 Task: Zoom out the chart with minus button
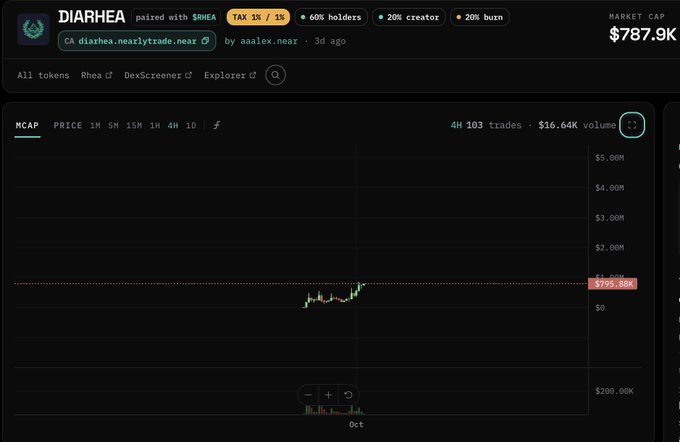(308, 395)
